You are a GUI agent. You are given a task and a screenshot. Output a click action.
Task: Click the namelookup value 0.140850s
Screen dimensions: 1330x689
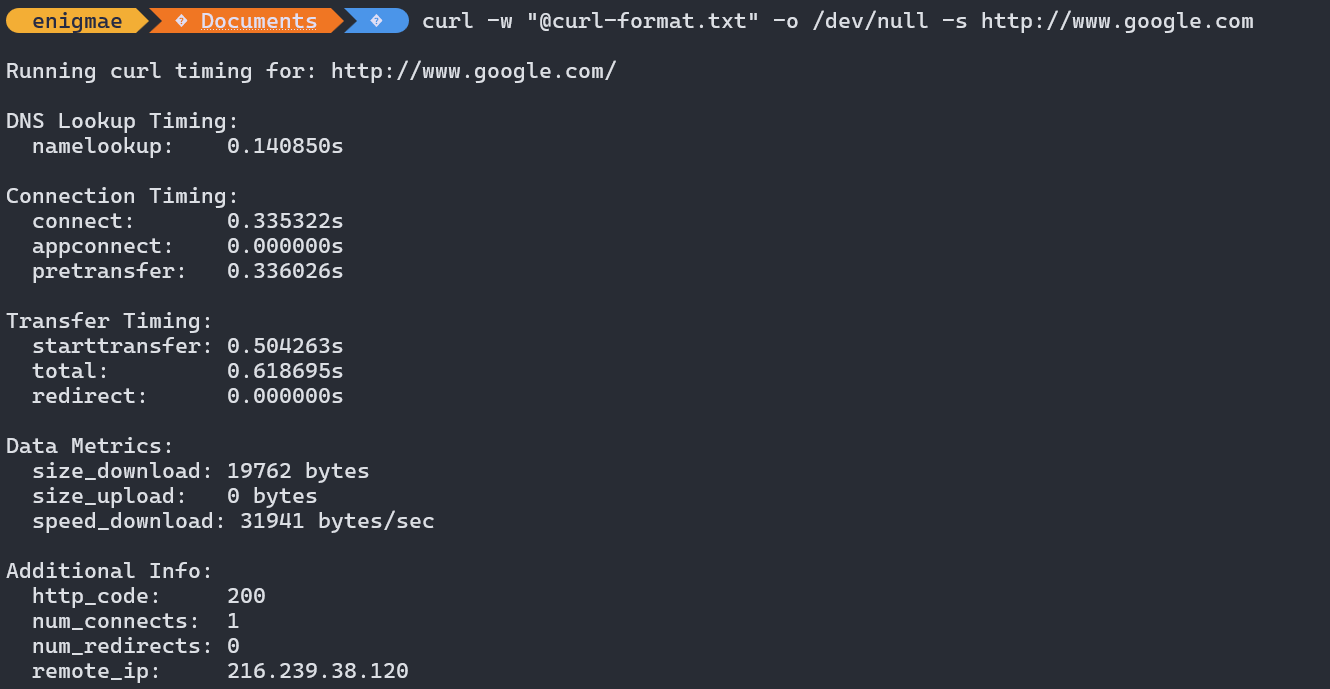click(285, 146)
